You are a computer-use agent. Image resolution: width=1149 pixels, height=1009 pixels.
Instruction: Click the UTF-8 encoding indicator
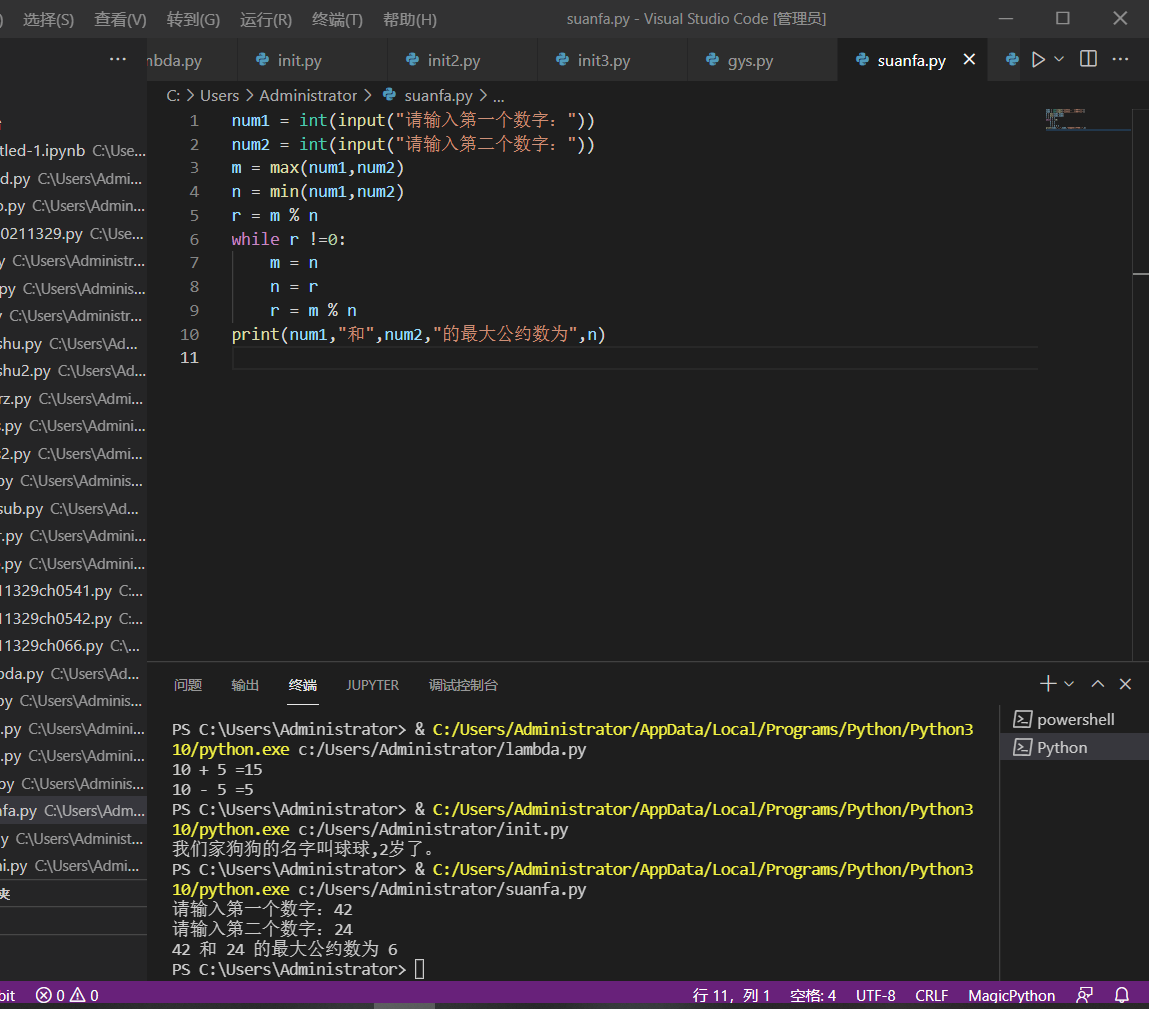pos(875,995)
